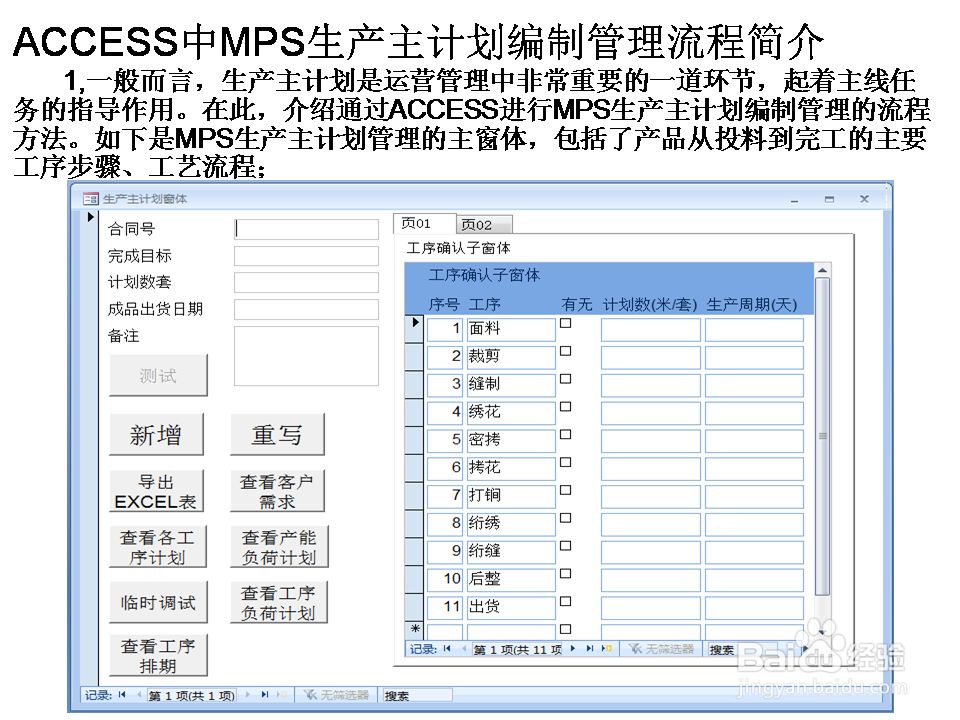Image resolution: width=960 pixels, height=720 pixels.
Task: Create new record in subform navigator
Action: pyautogui.click(x=607, y=648)
